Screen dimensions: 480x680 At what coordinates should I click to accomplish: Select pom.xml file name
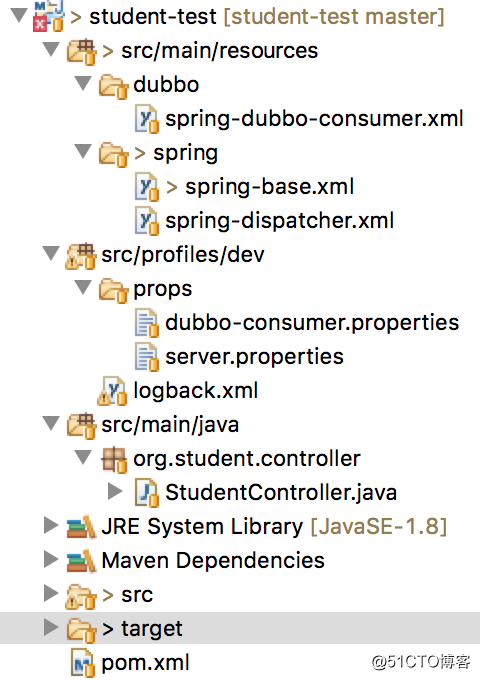coord(145,664)
